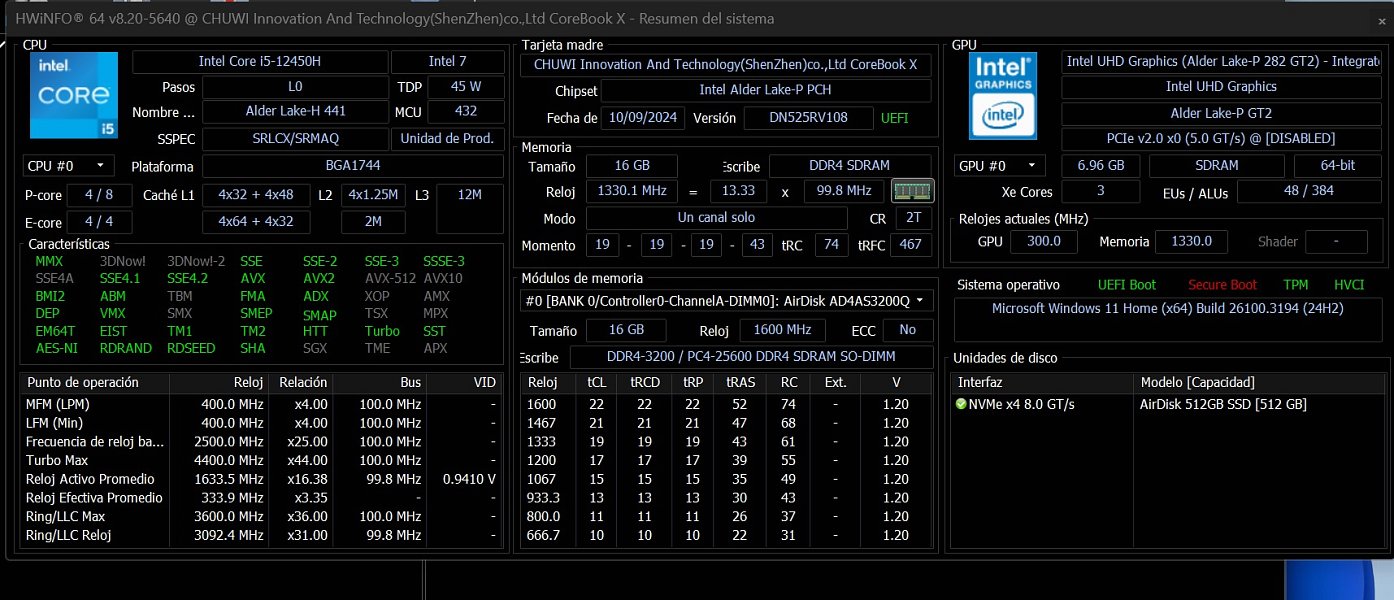The height and width of the screenshot is (600, 1394).
Task: Select the Ring/LLC Max row
Action: [261, 516]
